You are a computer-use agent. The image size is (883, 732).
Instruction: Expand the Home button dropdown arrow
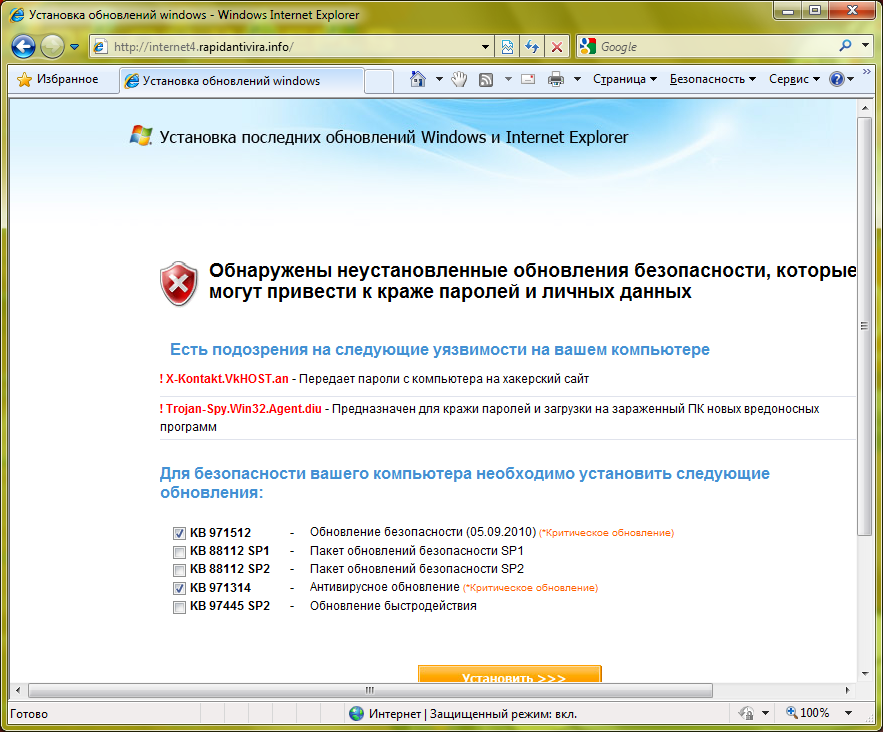(x=439, y=79)
